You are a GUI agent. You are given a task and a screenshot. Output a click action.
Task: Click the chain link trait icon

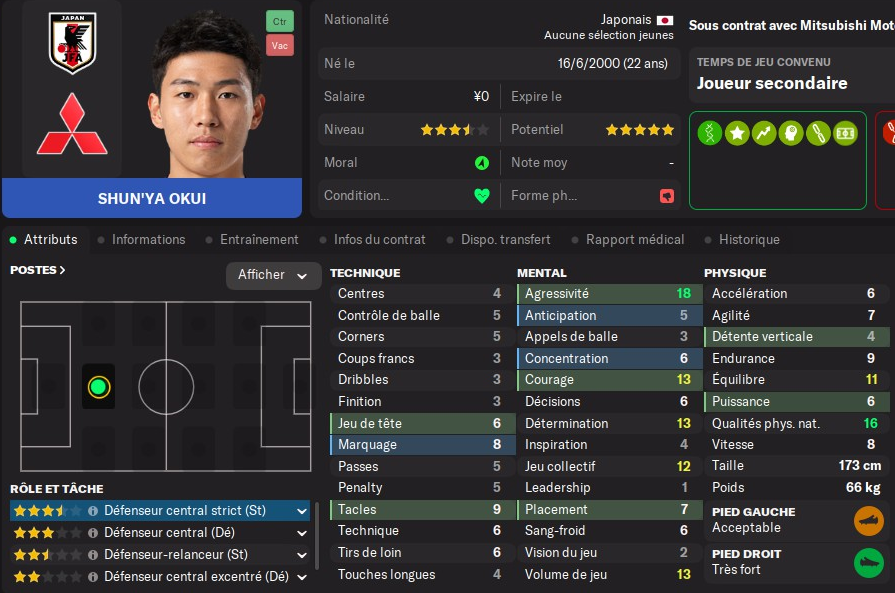pyautogui.click(x=818, y=133)
